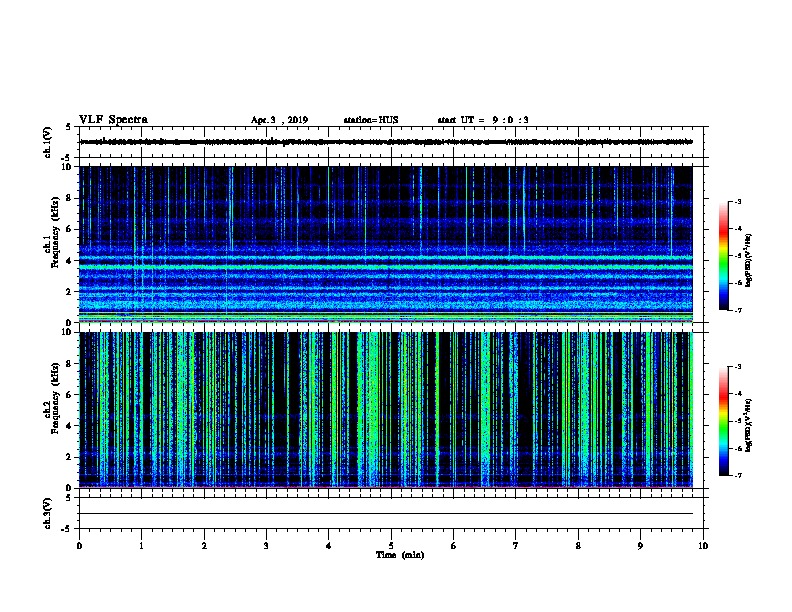Click time axis tick label "6"
Image resolution: width=792 pixels, height=612 pixels.
point(454,546)
